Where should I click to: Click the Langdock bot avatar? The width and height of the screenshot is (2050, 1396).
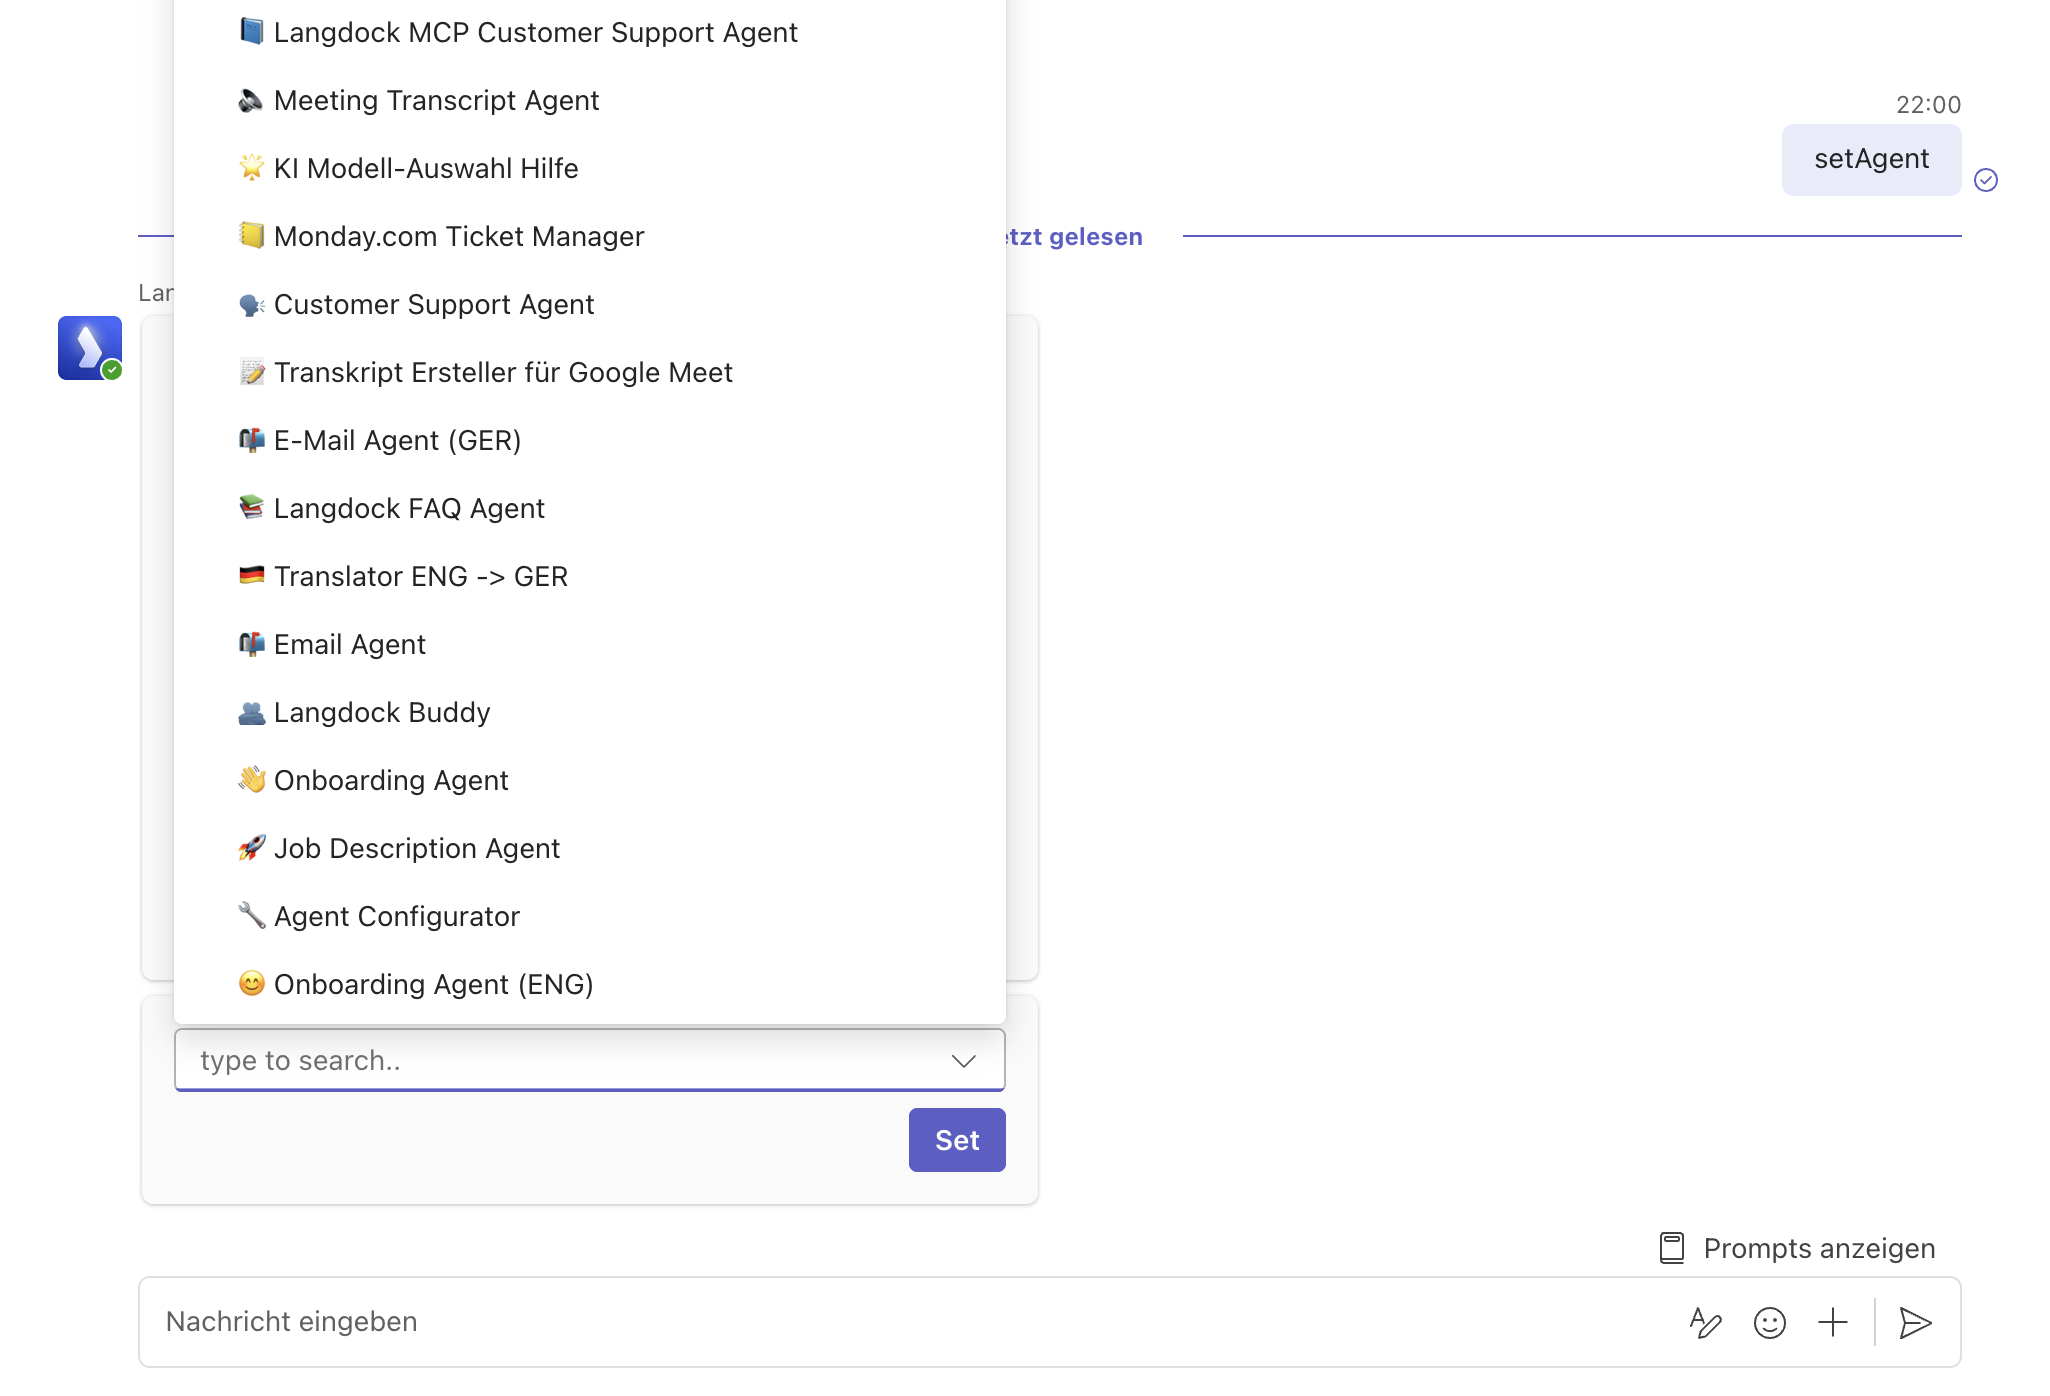[x=90, y=348]
